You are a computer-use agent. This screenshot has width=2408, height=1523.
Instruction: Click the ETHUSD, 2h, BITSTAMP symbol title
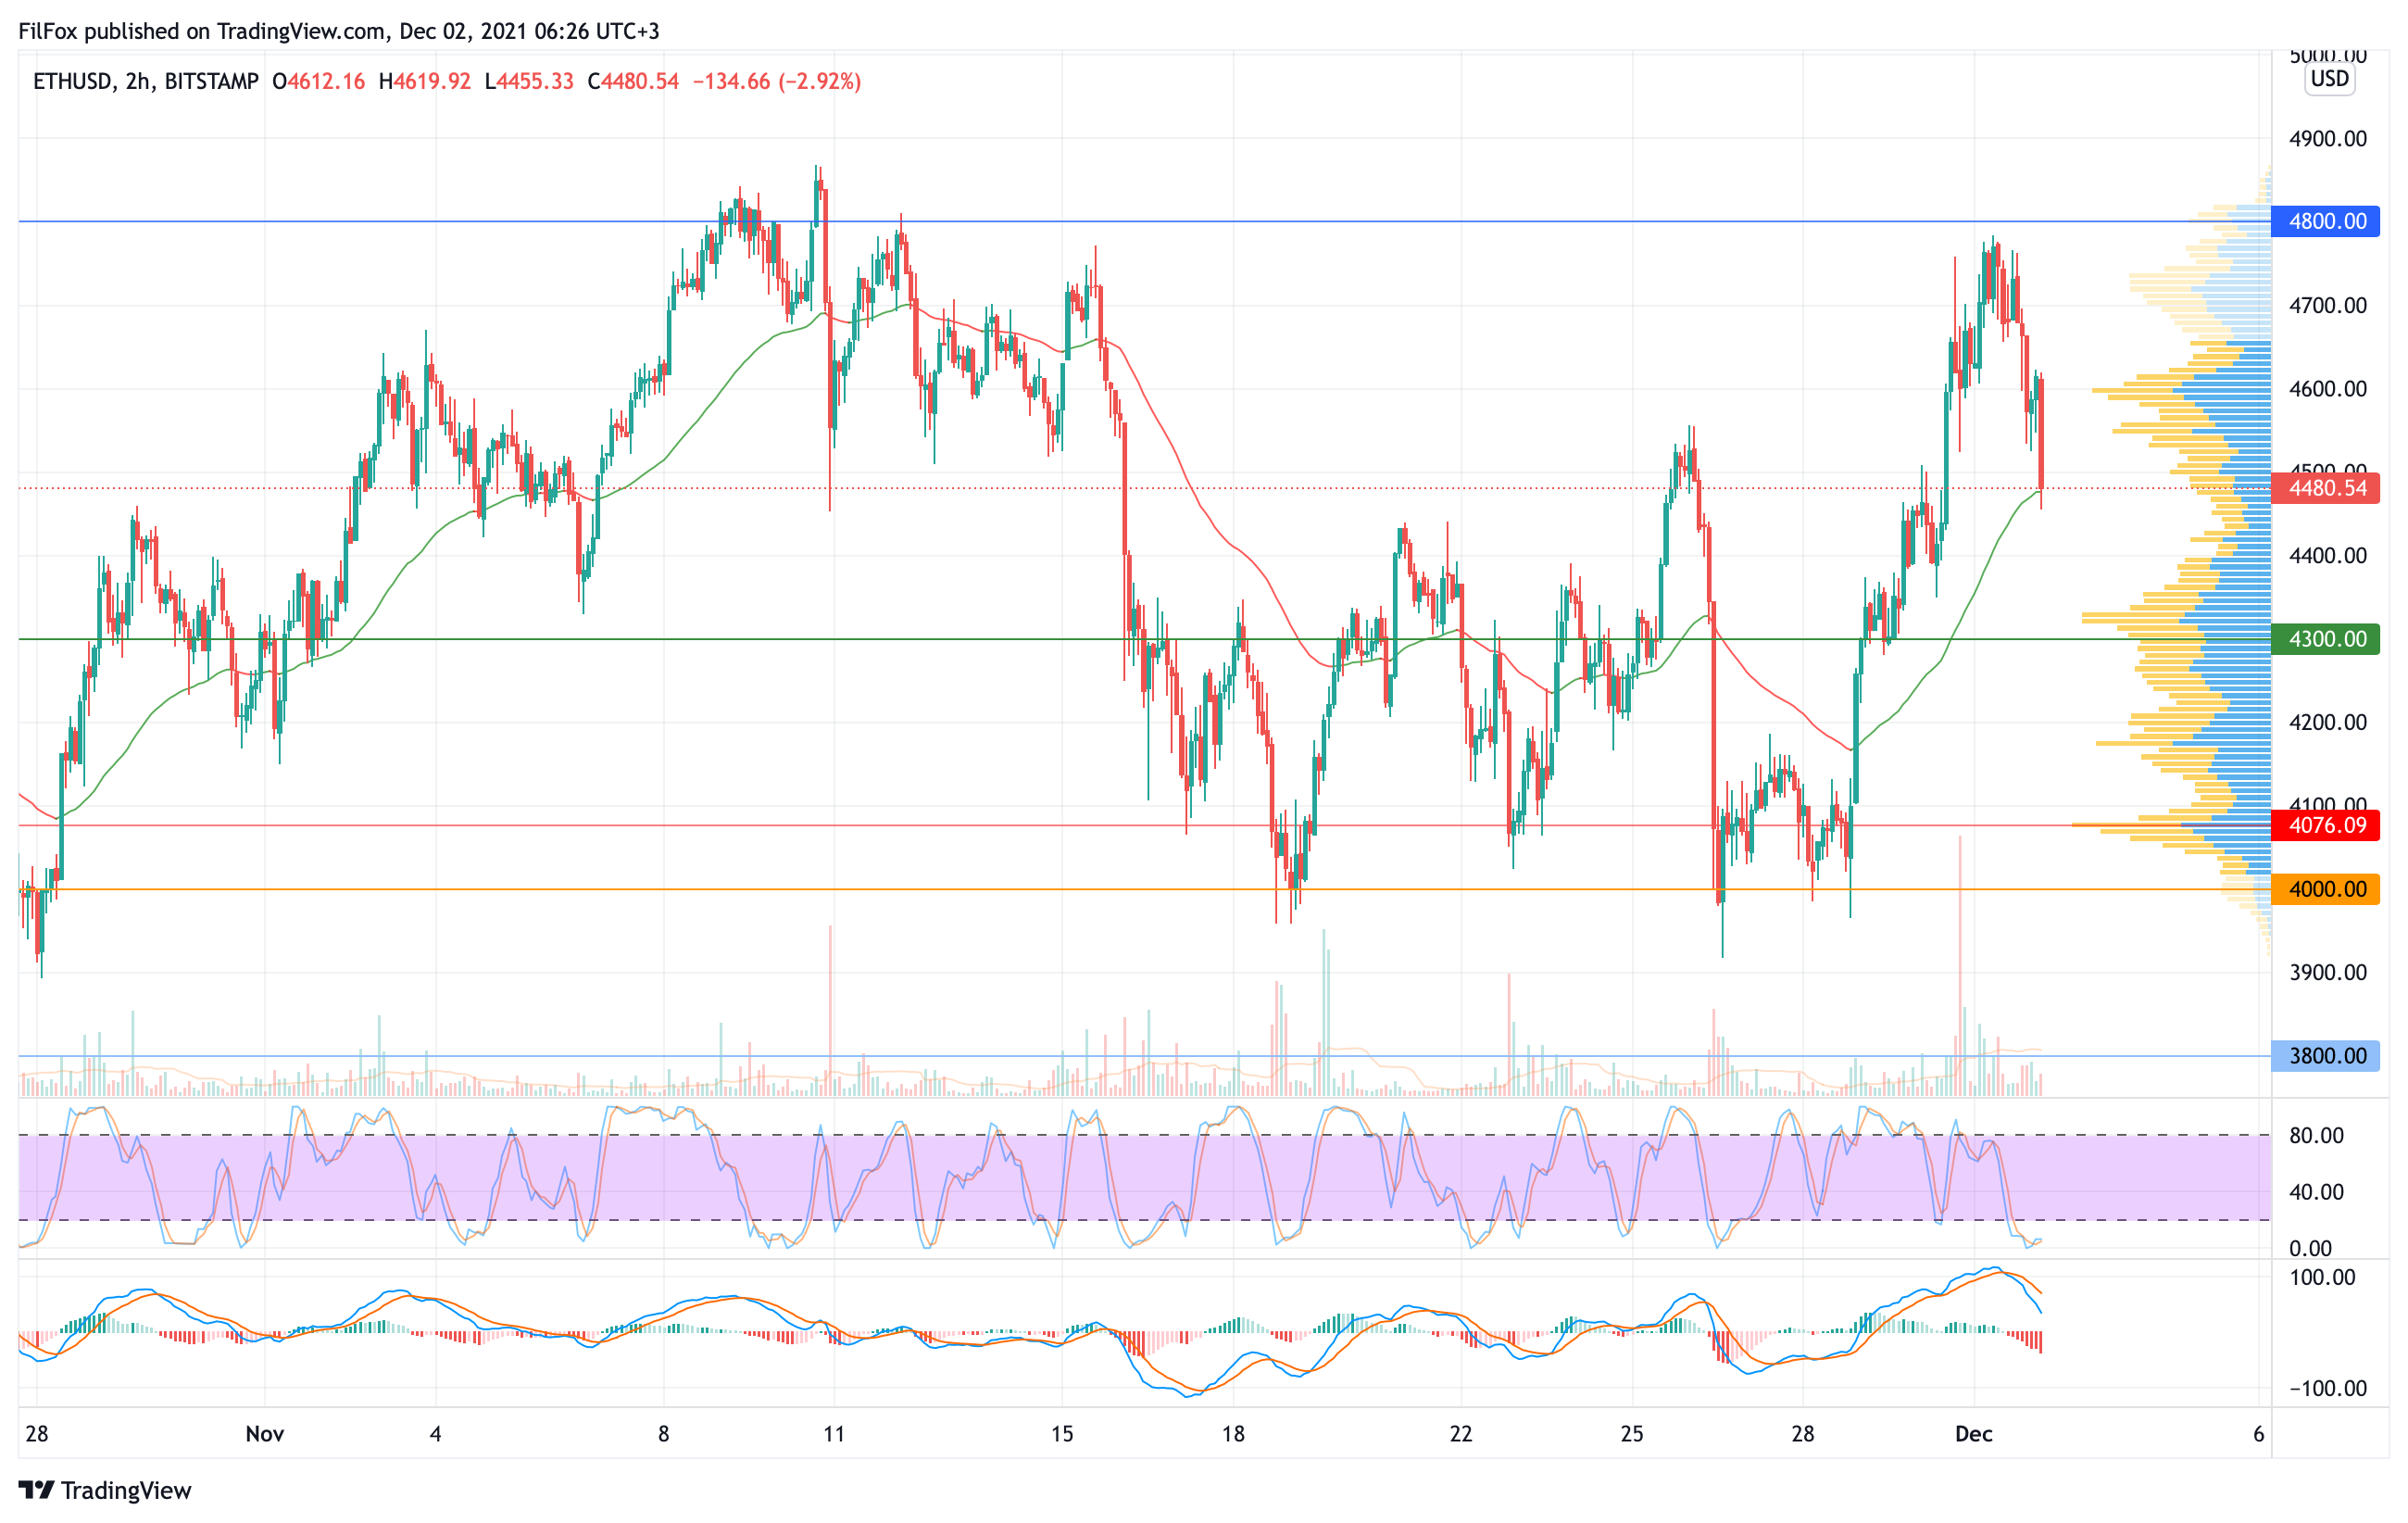(x=146, y=82)
